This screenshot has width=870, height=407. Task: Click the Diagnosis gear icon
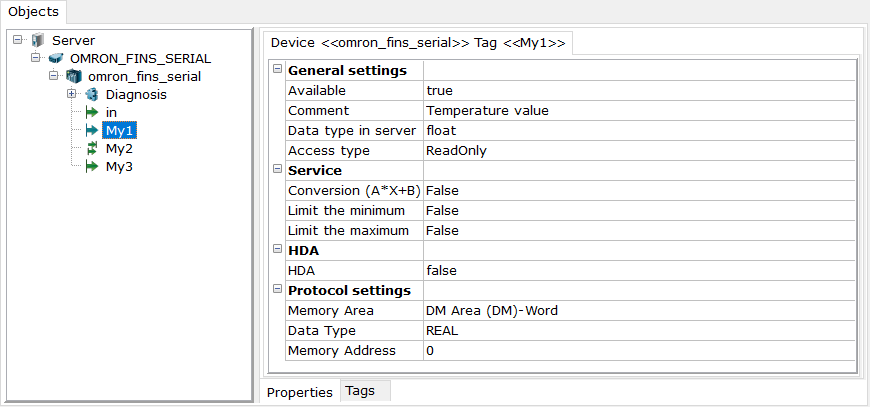(92, 94)
